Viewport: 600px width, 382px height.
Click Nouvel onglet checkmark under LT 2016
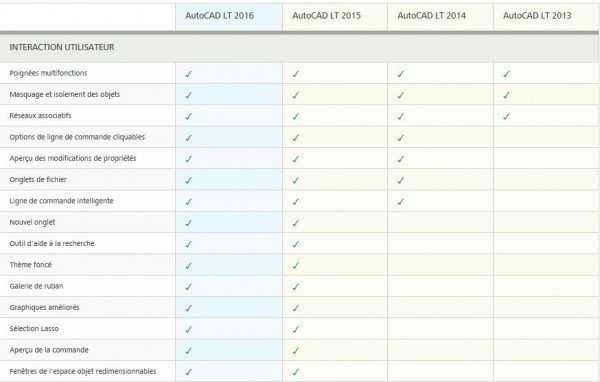[x=188, y=223]
